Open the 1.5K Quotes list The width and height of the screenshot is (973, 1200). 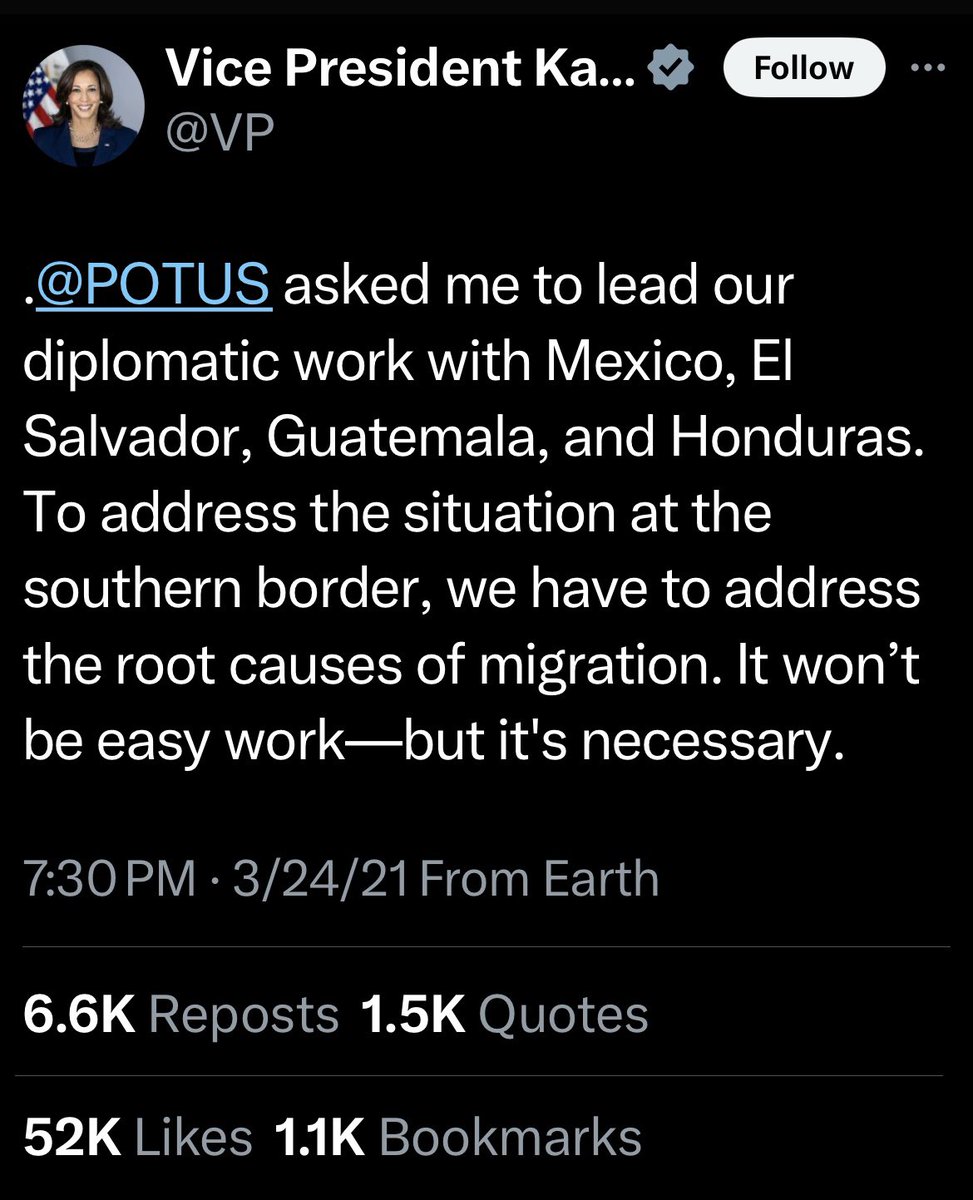(x=504, y=1015)
